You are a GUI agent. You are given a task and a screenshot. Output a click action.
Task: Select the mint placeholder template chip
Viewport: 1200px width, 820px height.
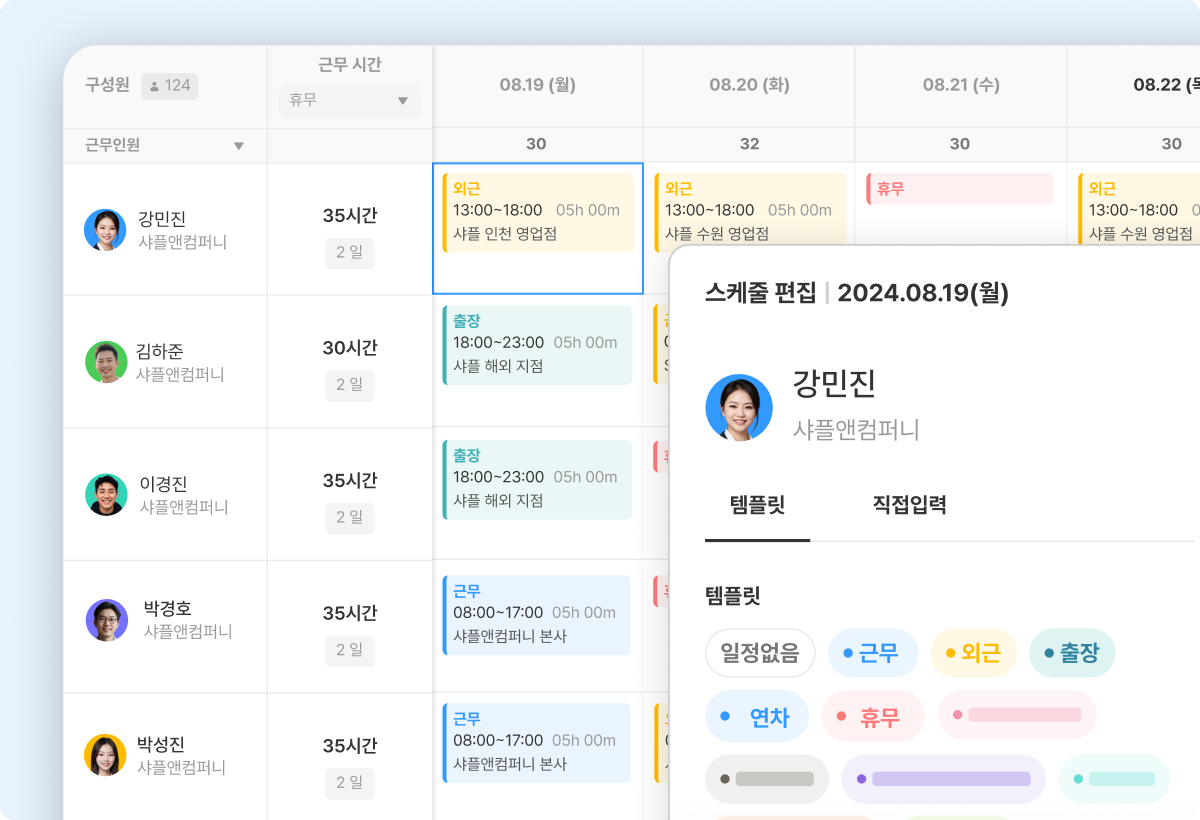(x=1114, y=779)
